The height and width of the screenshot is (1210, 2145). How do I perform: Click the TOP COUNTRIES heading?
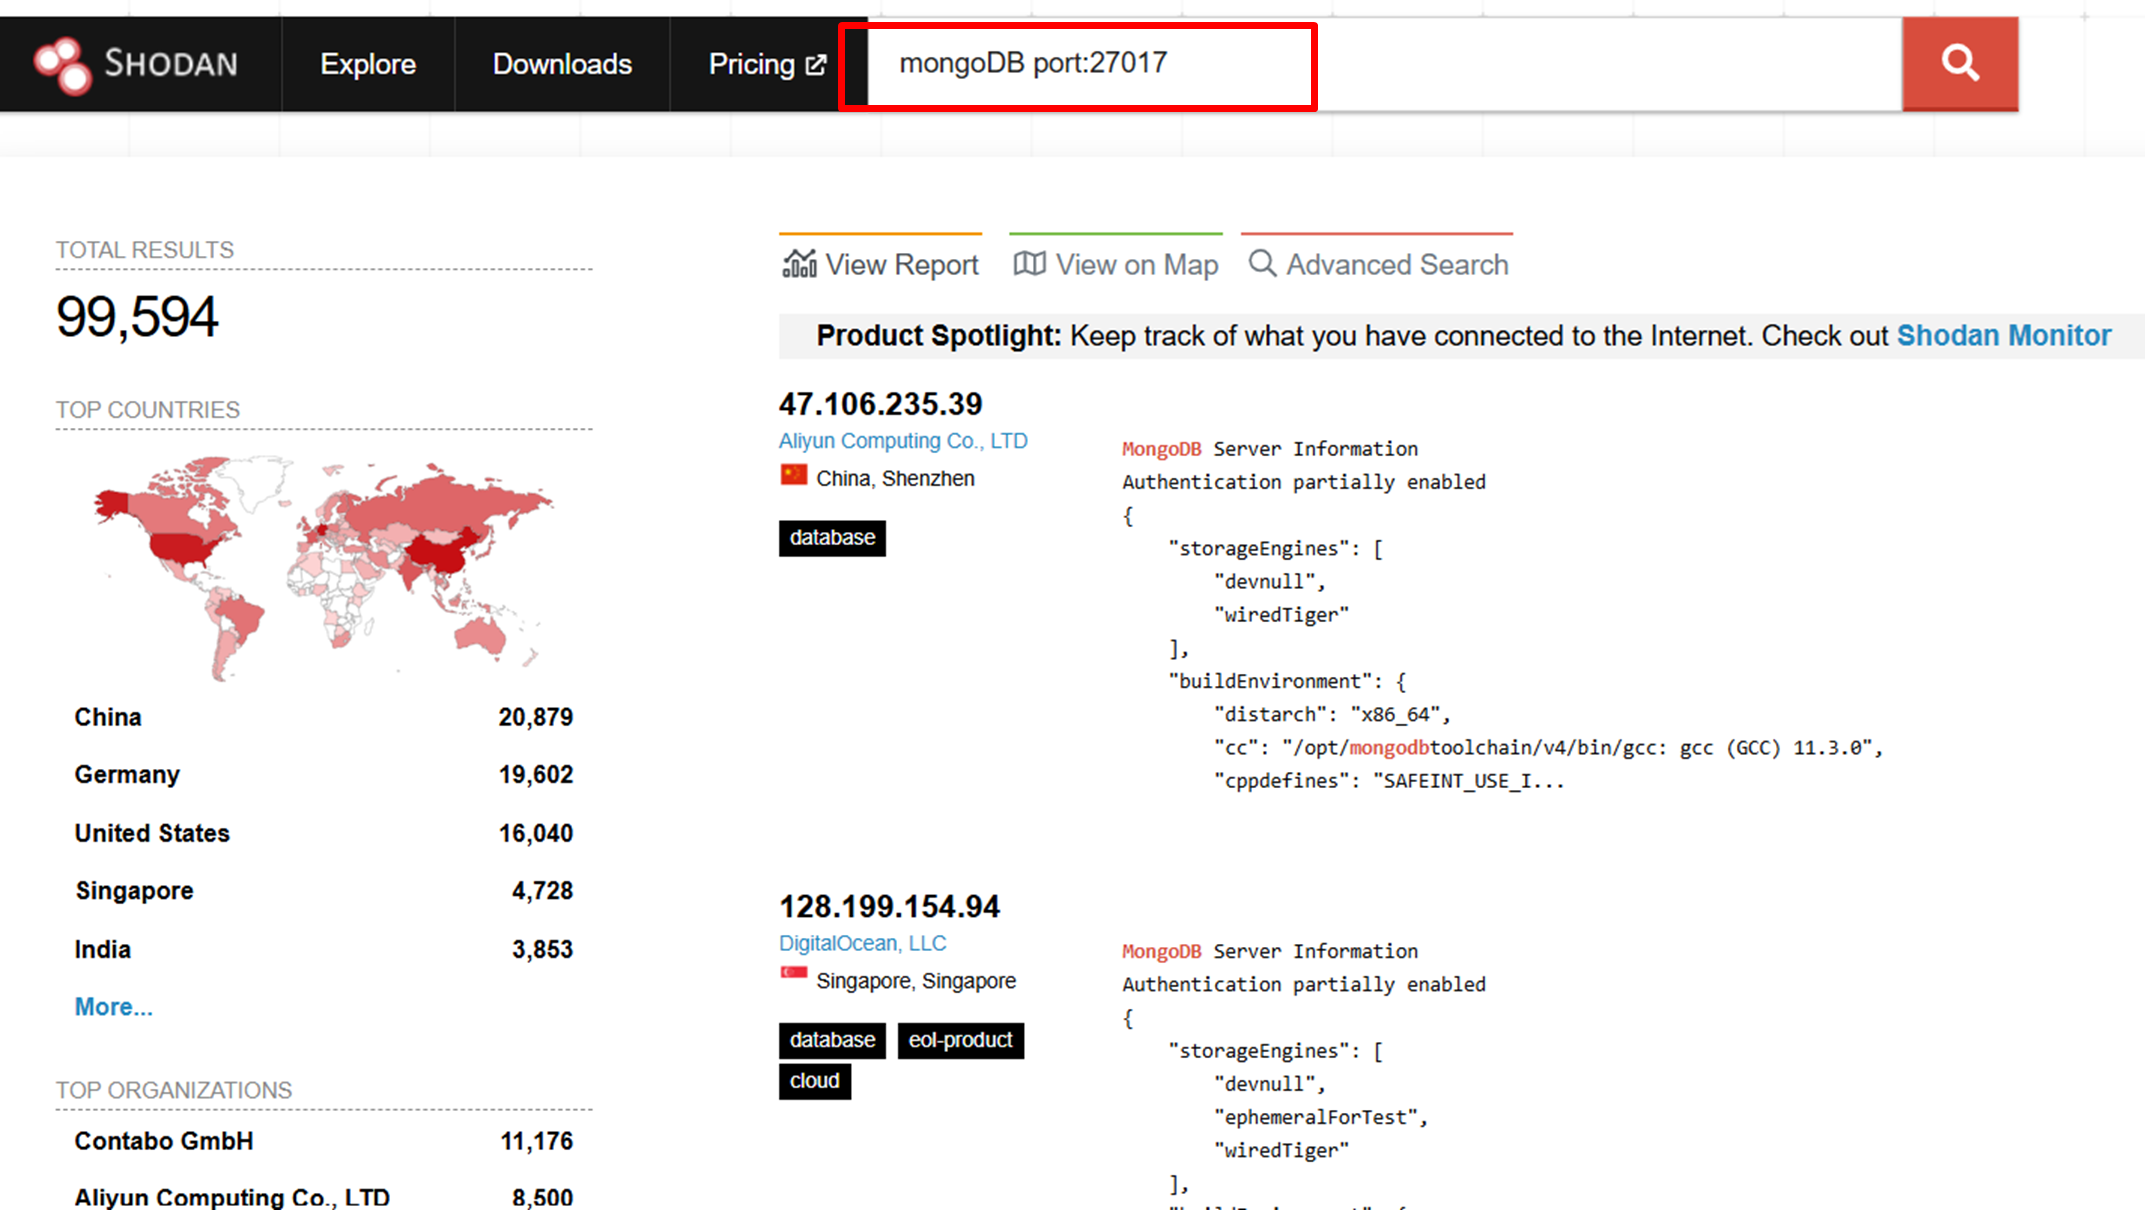[148, 410]
